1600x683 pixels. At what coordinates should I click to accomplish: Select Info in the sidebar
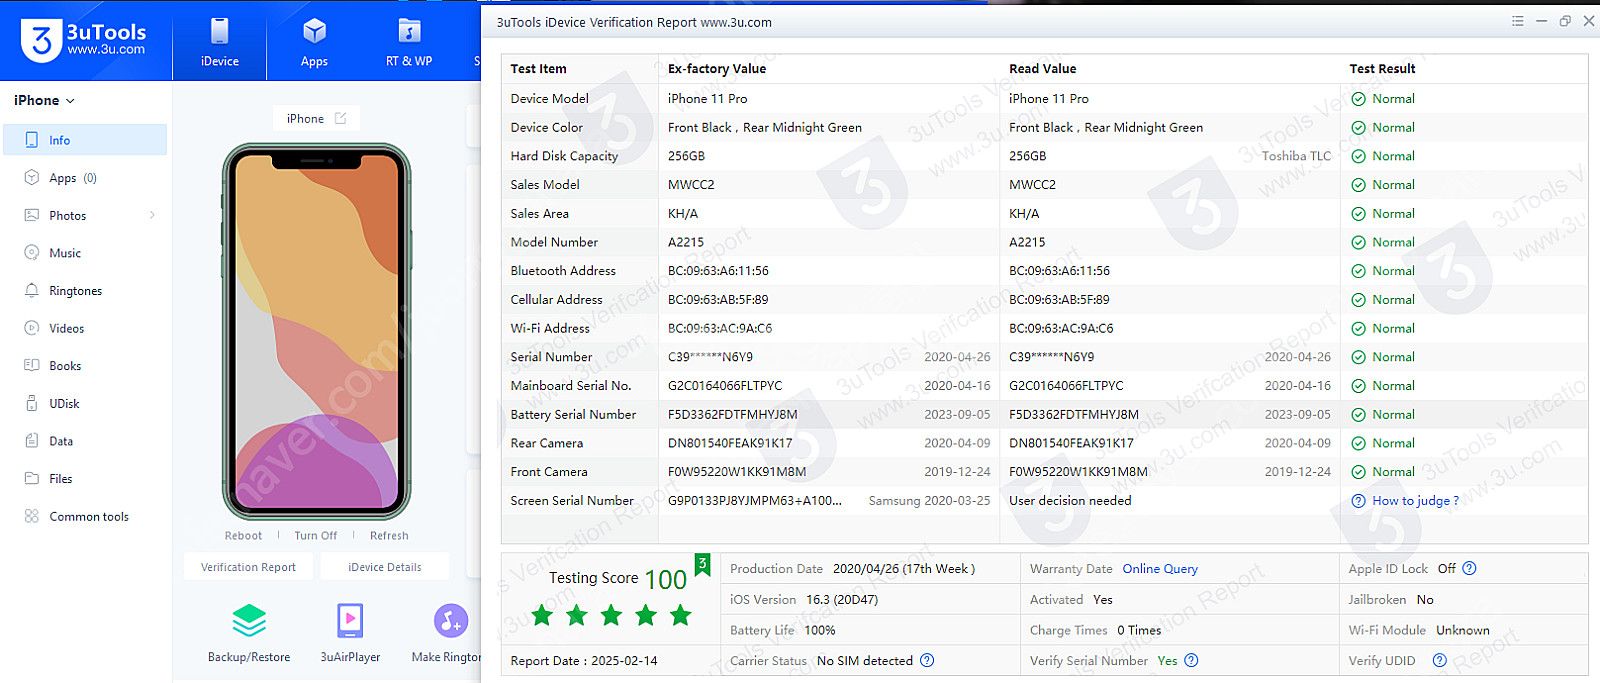click(85, 140)
